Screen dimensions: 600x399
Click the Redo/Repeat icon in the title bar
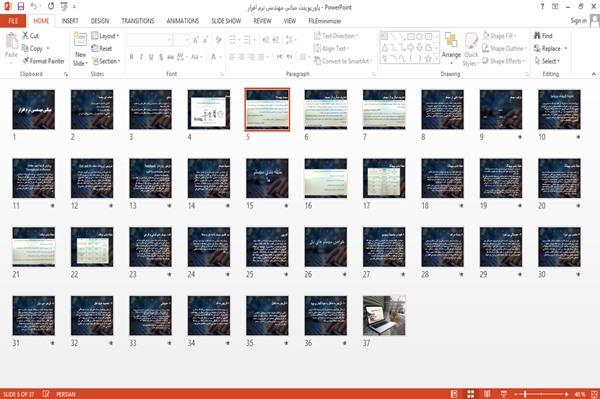click(x=51, y=6)
